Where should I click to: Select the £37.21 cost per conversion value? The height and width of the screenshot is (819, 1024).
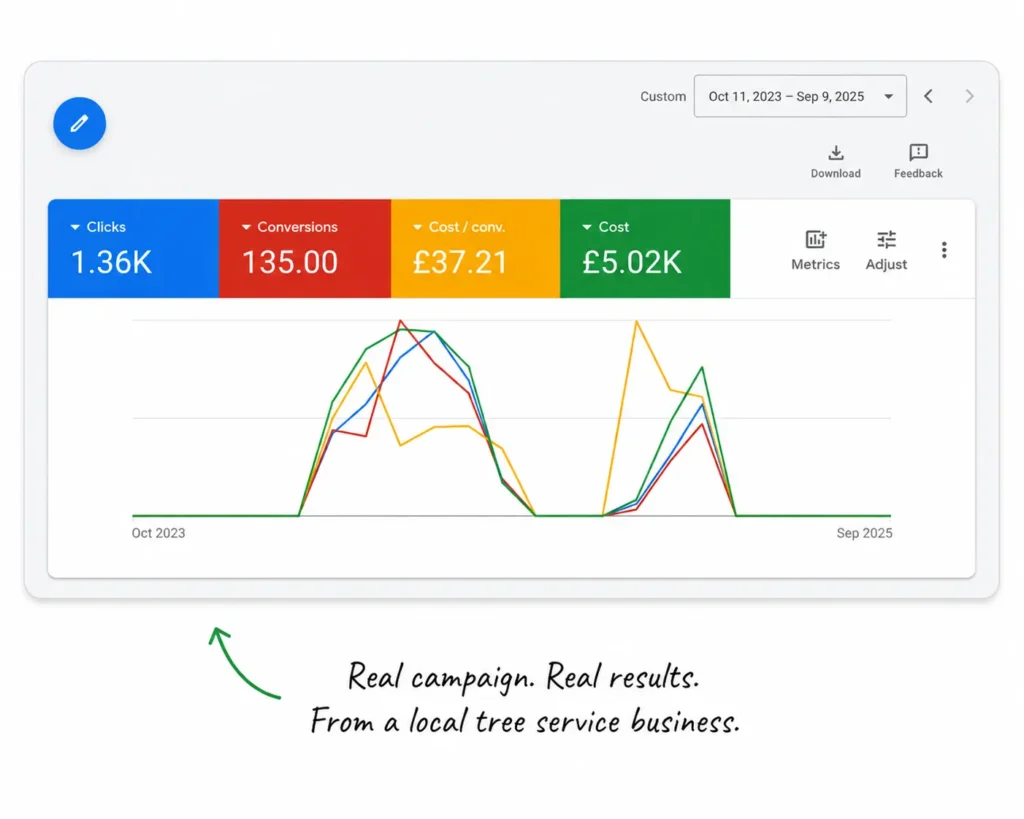tap(460, 263)
